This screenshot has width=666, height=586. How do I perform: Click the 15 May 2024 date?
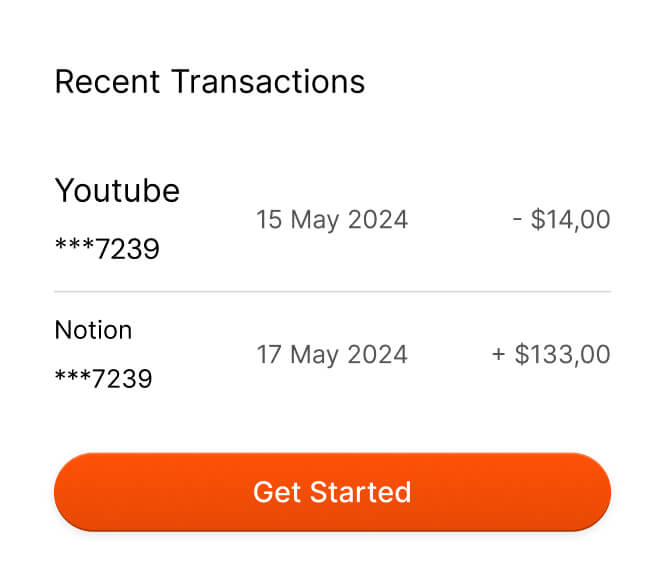pos(332,219)
